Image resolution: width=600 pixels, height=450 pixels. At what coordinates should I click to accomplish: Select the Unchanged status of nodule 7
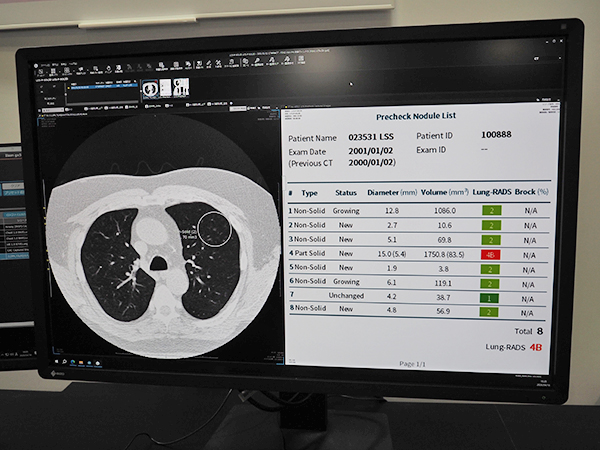tap(346, 296)
